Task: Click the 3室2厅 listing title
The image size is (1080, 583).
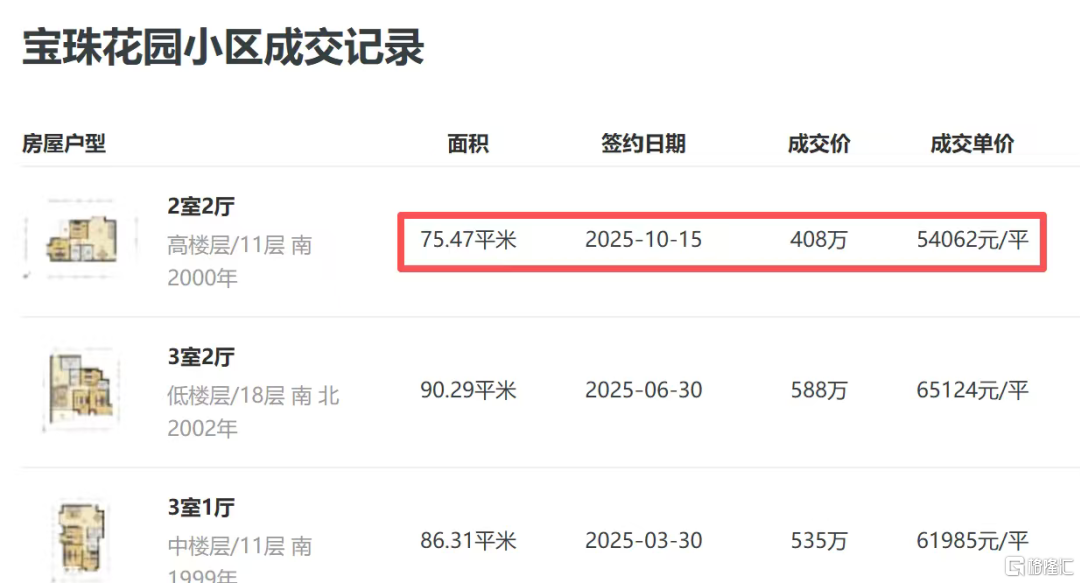Action: (x=200, y=357)
